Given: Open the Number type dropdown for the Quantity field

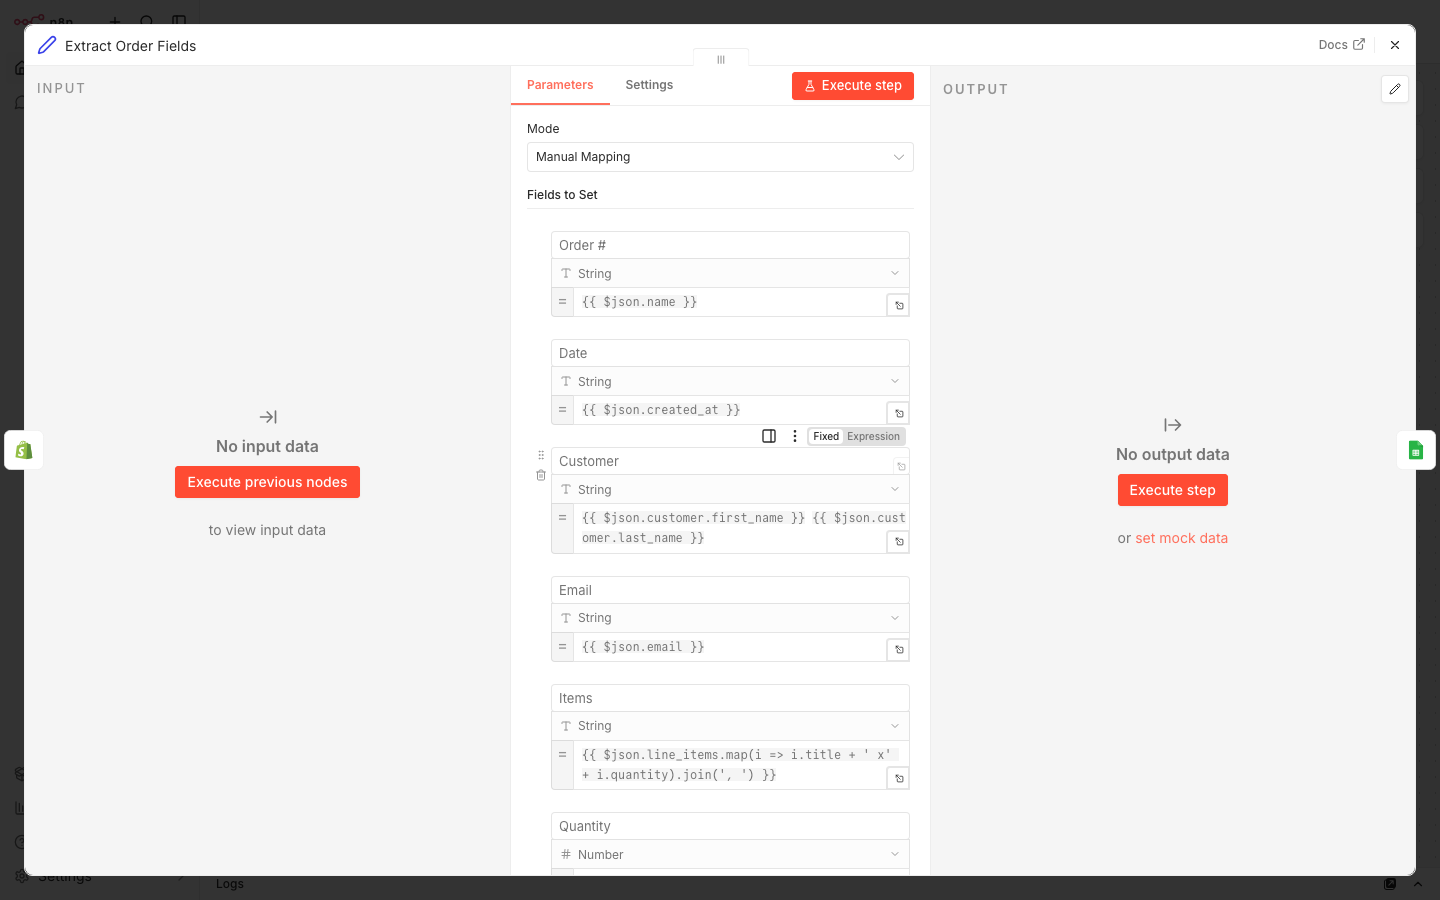Looking at the screenshot, I should [x=730, y=854].
